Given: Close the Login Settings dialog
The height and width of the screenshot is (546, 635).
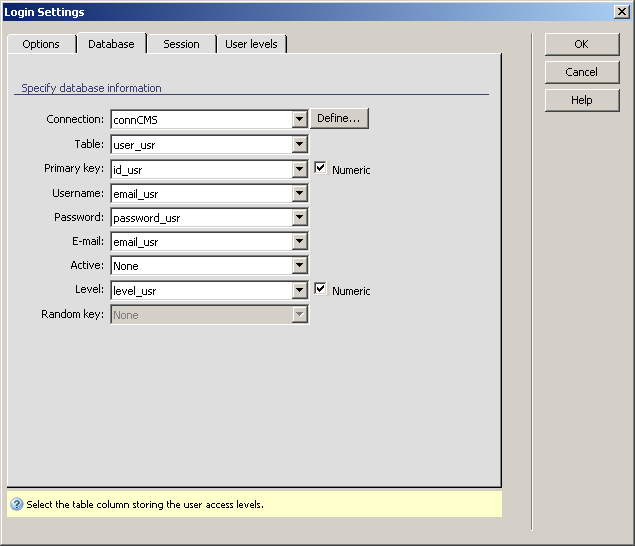Looking at the screenshot, I should pos(620,12).
